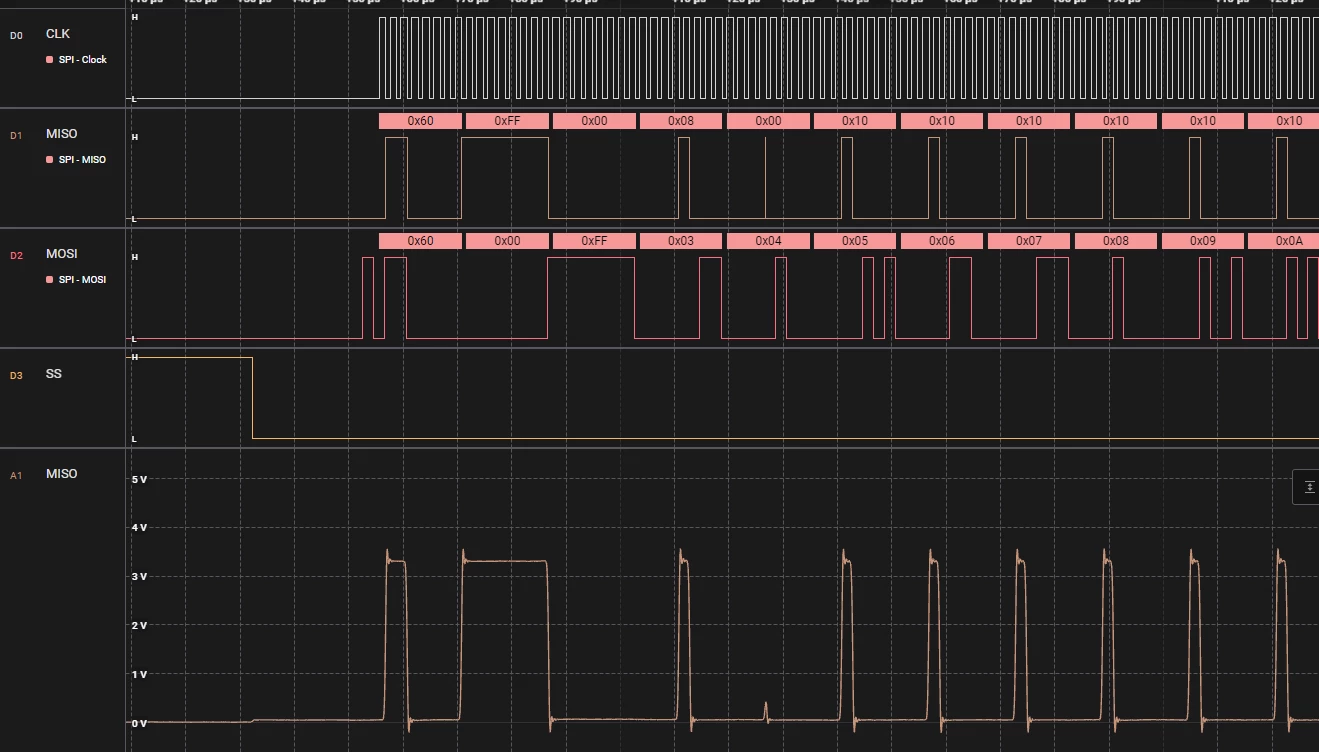Select the 0x08 decoded byte on MISO row
This screenshot has width=1319, height=752.
click(x=681, y=121)
